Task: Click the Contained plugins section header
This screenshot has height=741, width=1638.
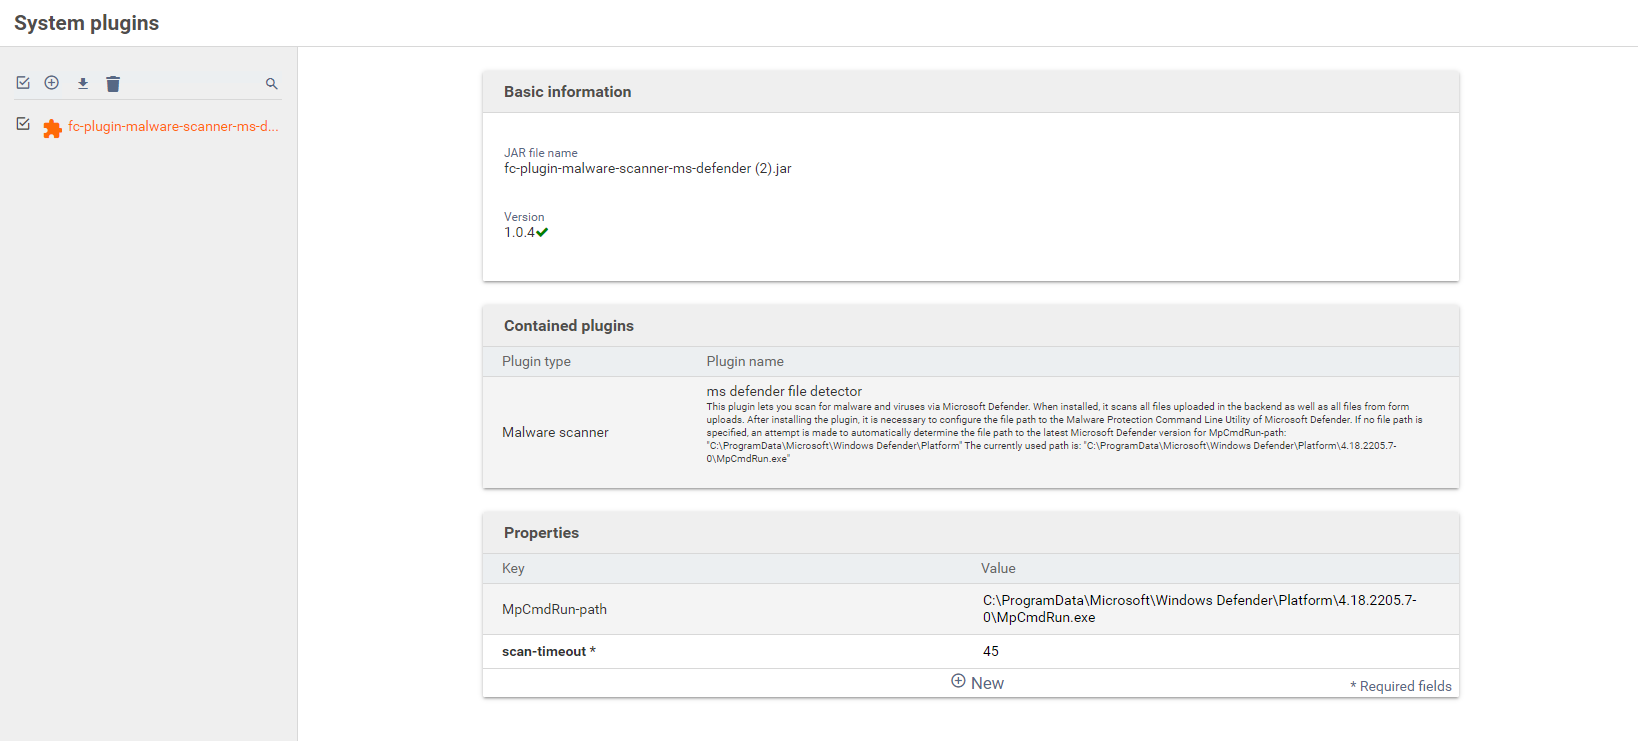Action: (x=568, y=326)
